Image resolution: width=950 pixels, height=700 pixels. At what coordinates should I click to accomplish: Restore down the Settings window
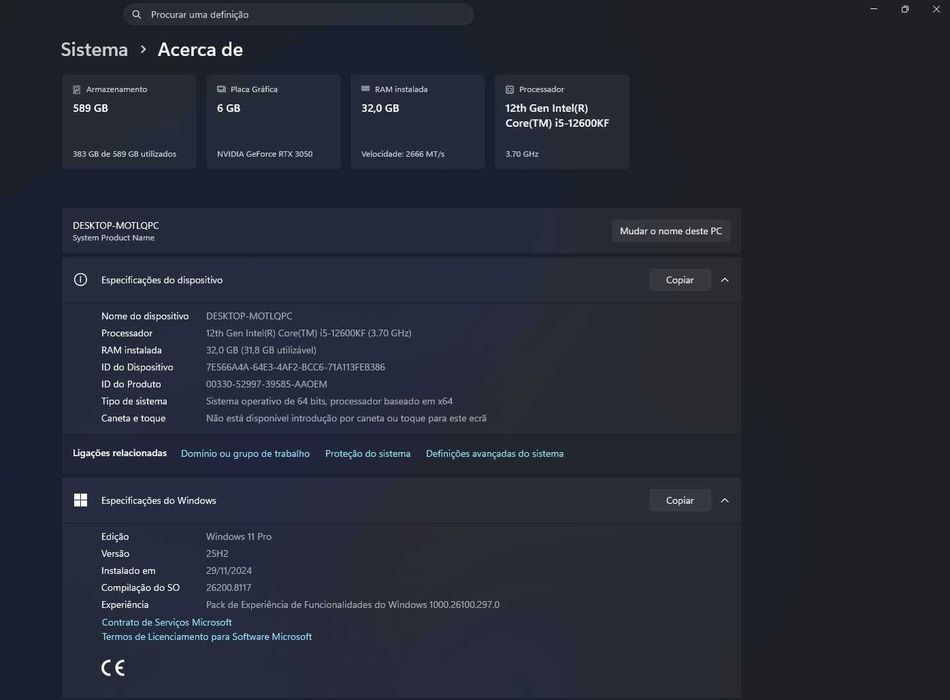[905, 9]
